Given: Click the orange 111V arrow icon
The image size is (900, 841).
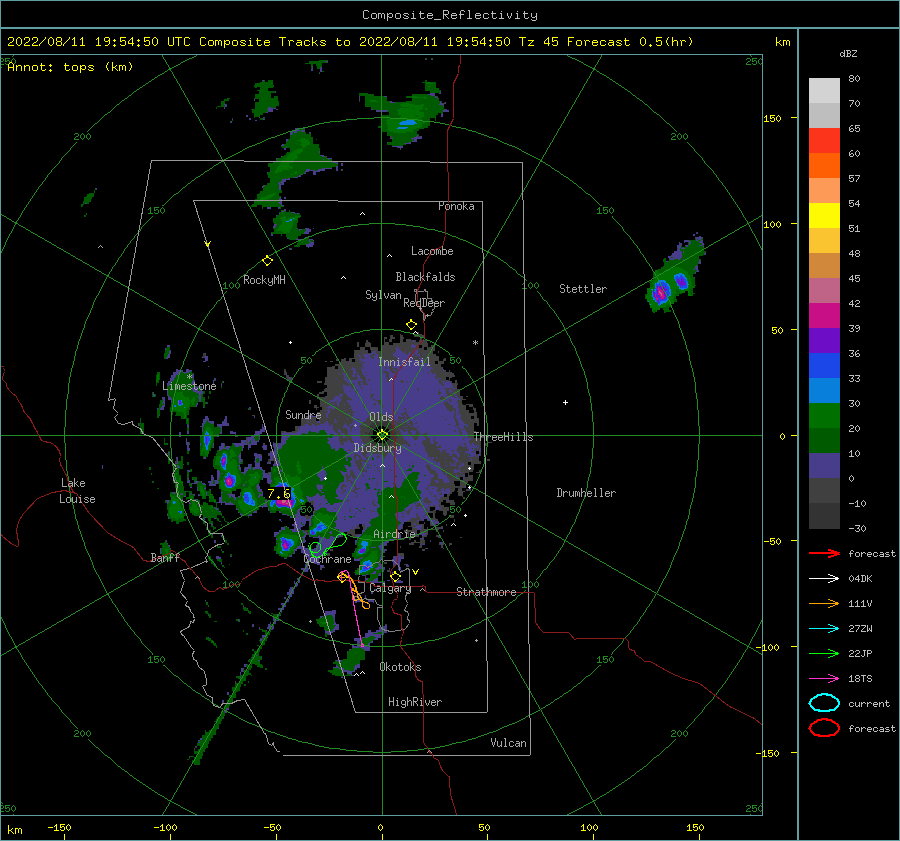Looking at the screenshot, I should [x=824, y=603].
